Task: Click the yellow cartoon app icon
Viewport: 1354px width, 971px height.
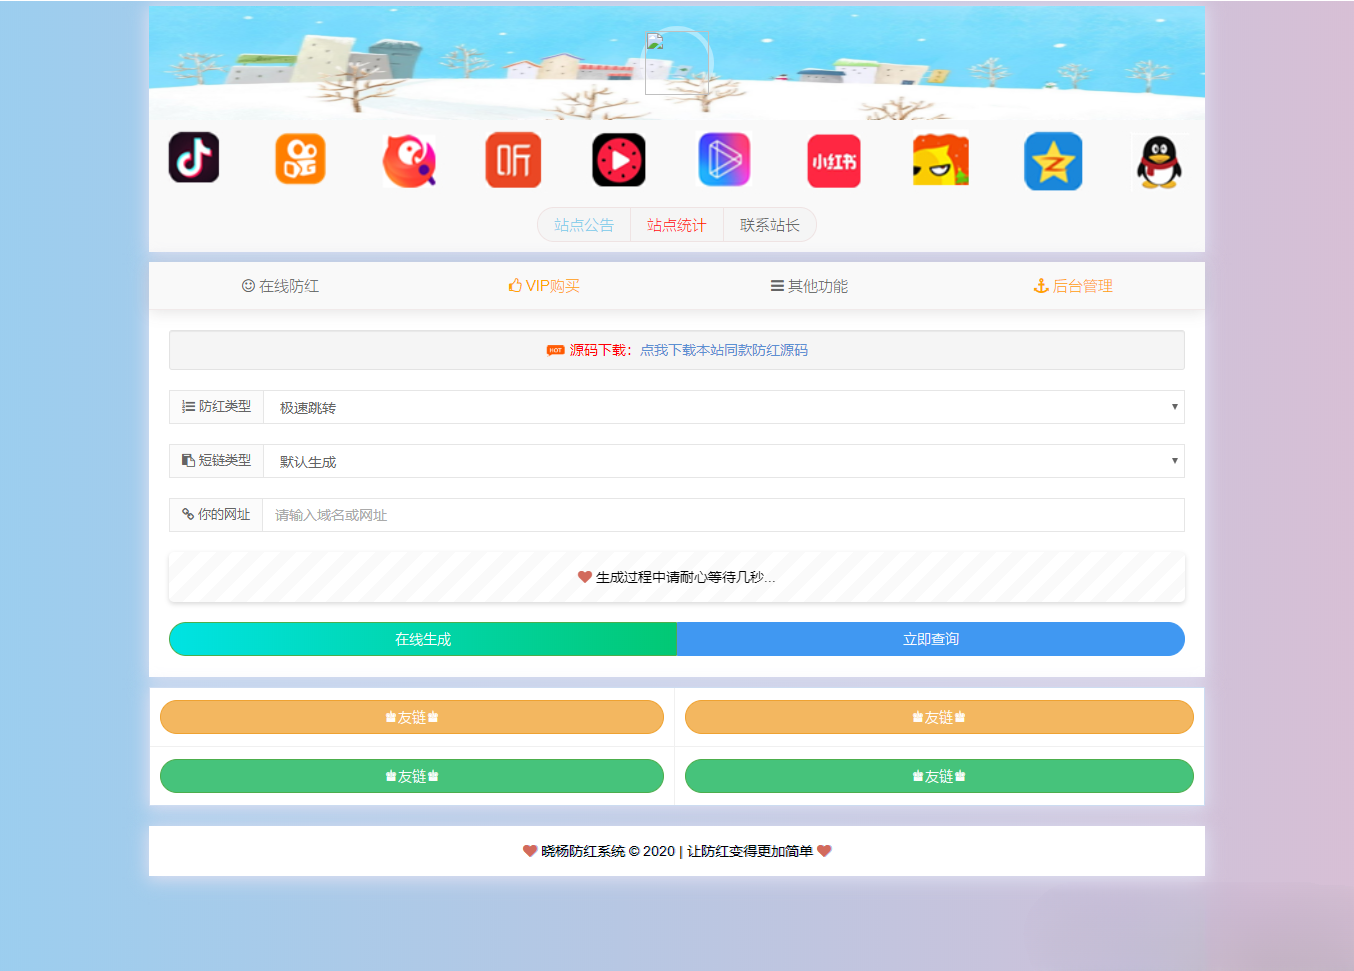Action: [939, 159]
